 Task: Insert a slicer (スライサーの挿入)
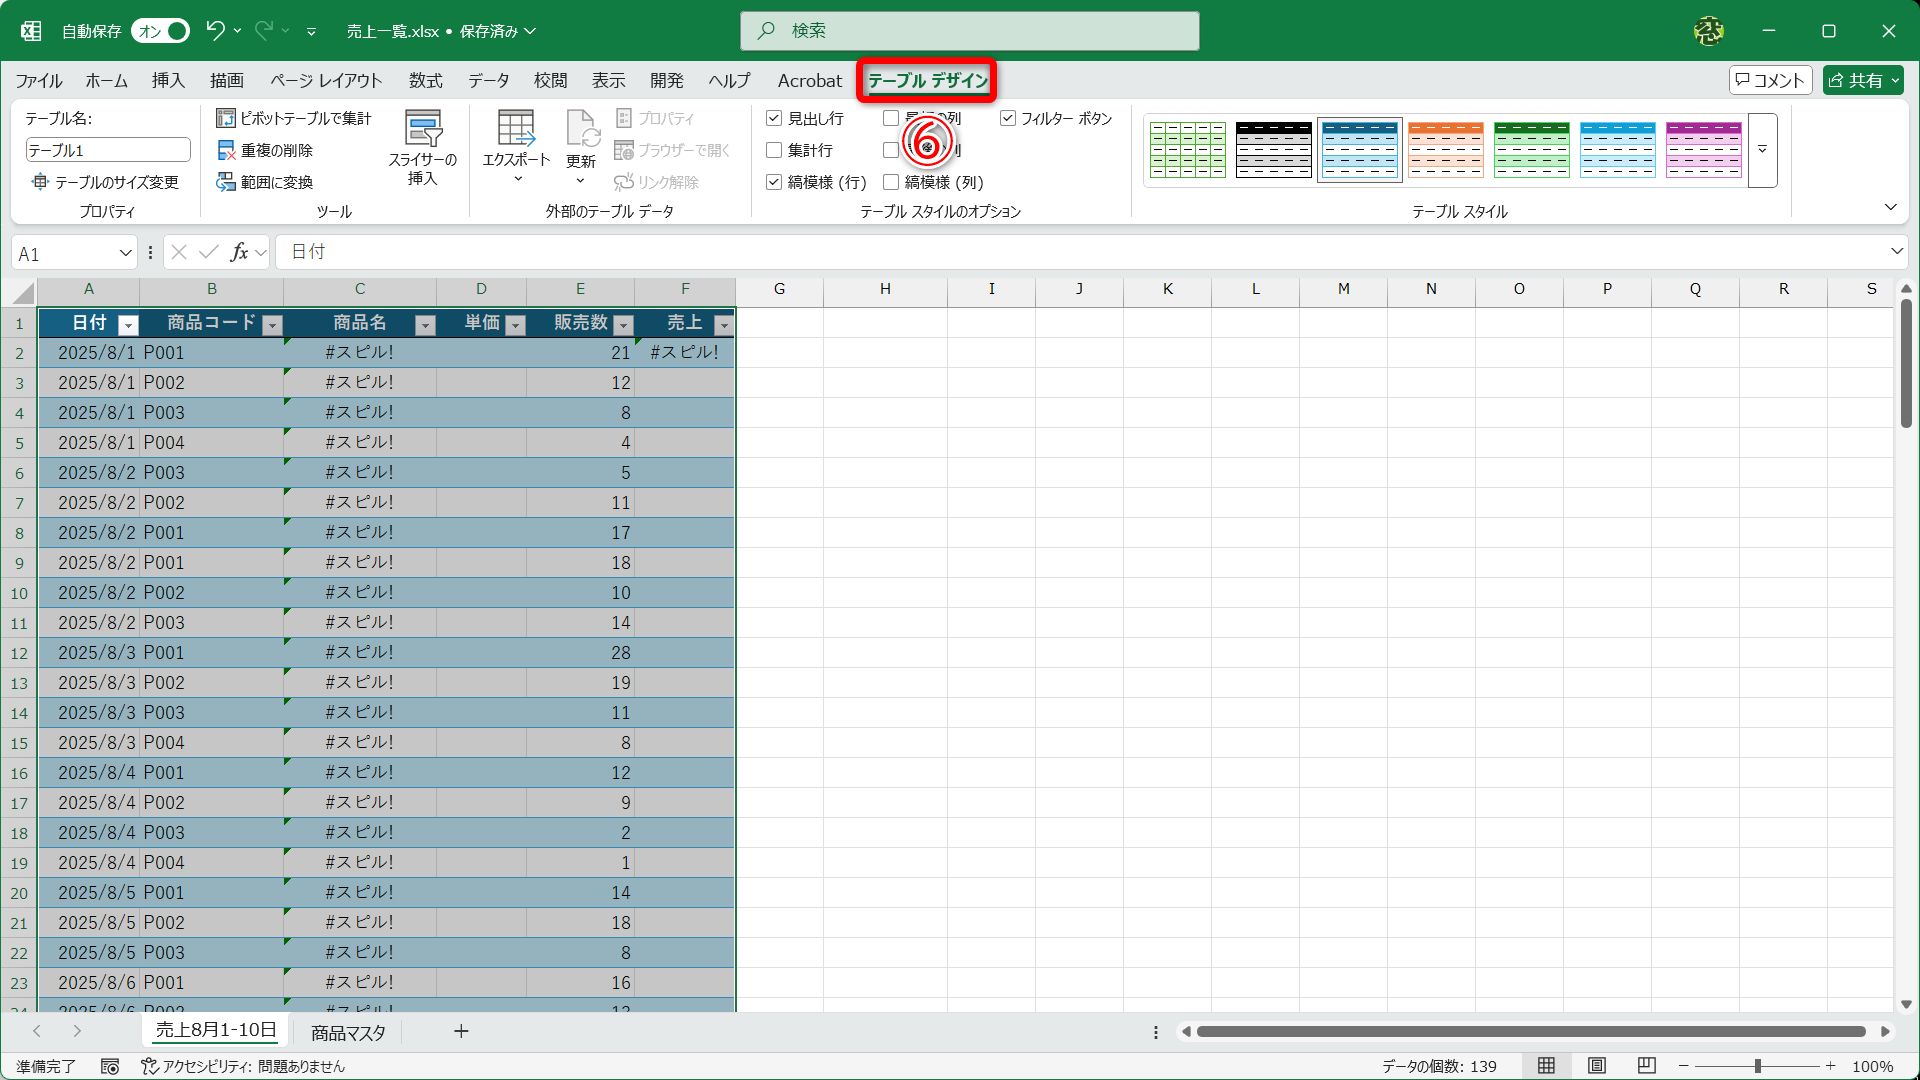422,148
